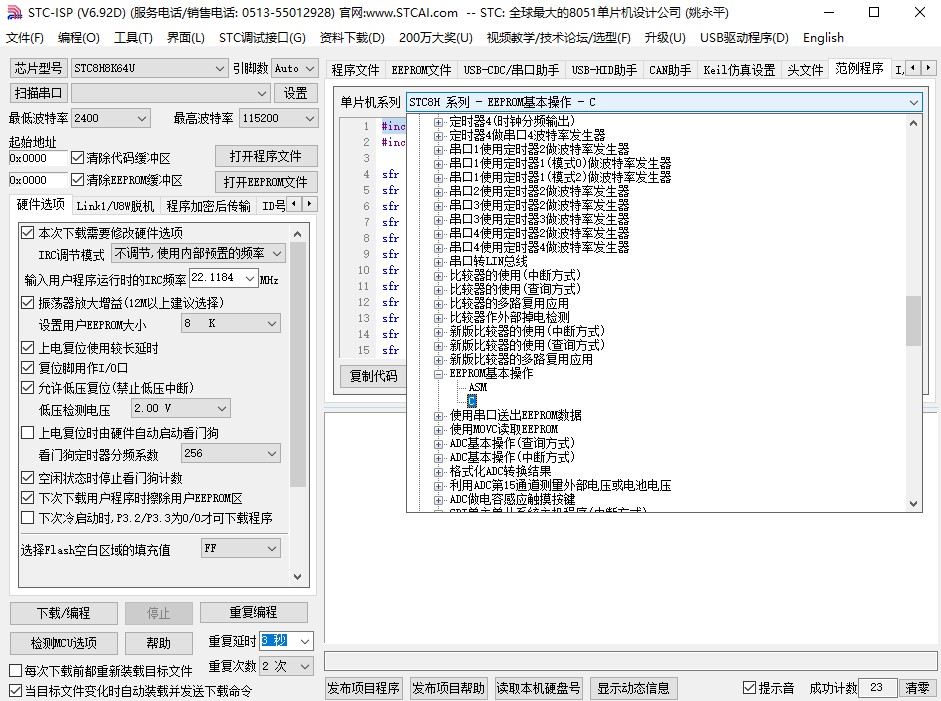Screen dimensions: 941x701
Task: Open the 重复延时 3 秒 dropdown
Action: coord(305,641)
